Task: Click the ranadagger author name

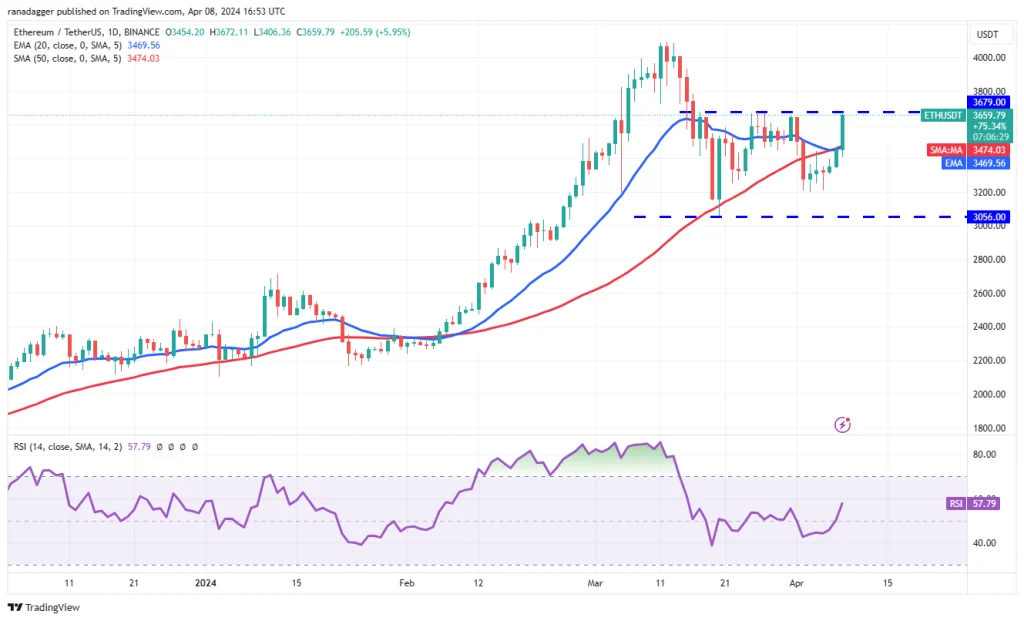Action: coord(33,11)
